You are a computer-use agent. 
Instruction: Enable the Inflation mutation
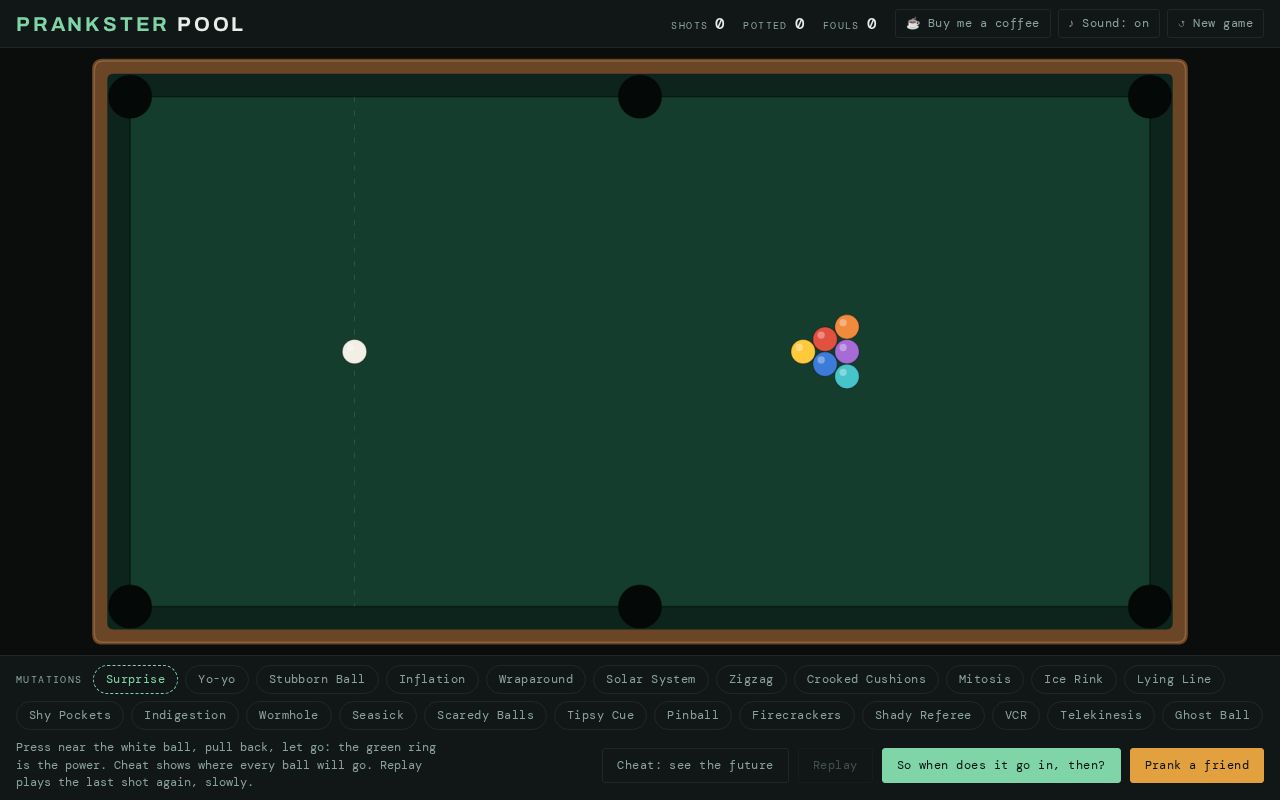tap(432, 680)
